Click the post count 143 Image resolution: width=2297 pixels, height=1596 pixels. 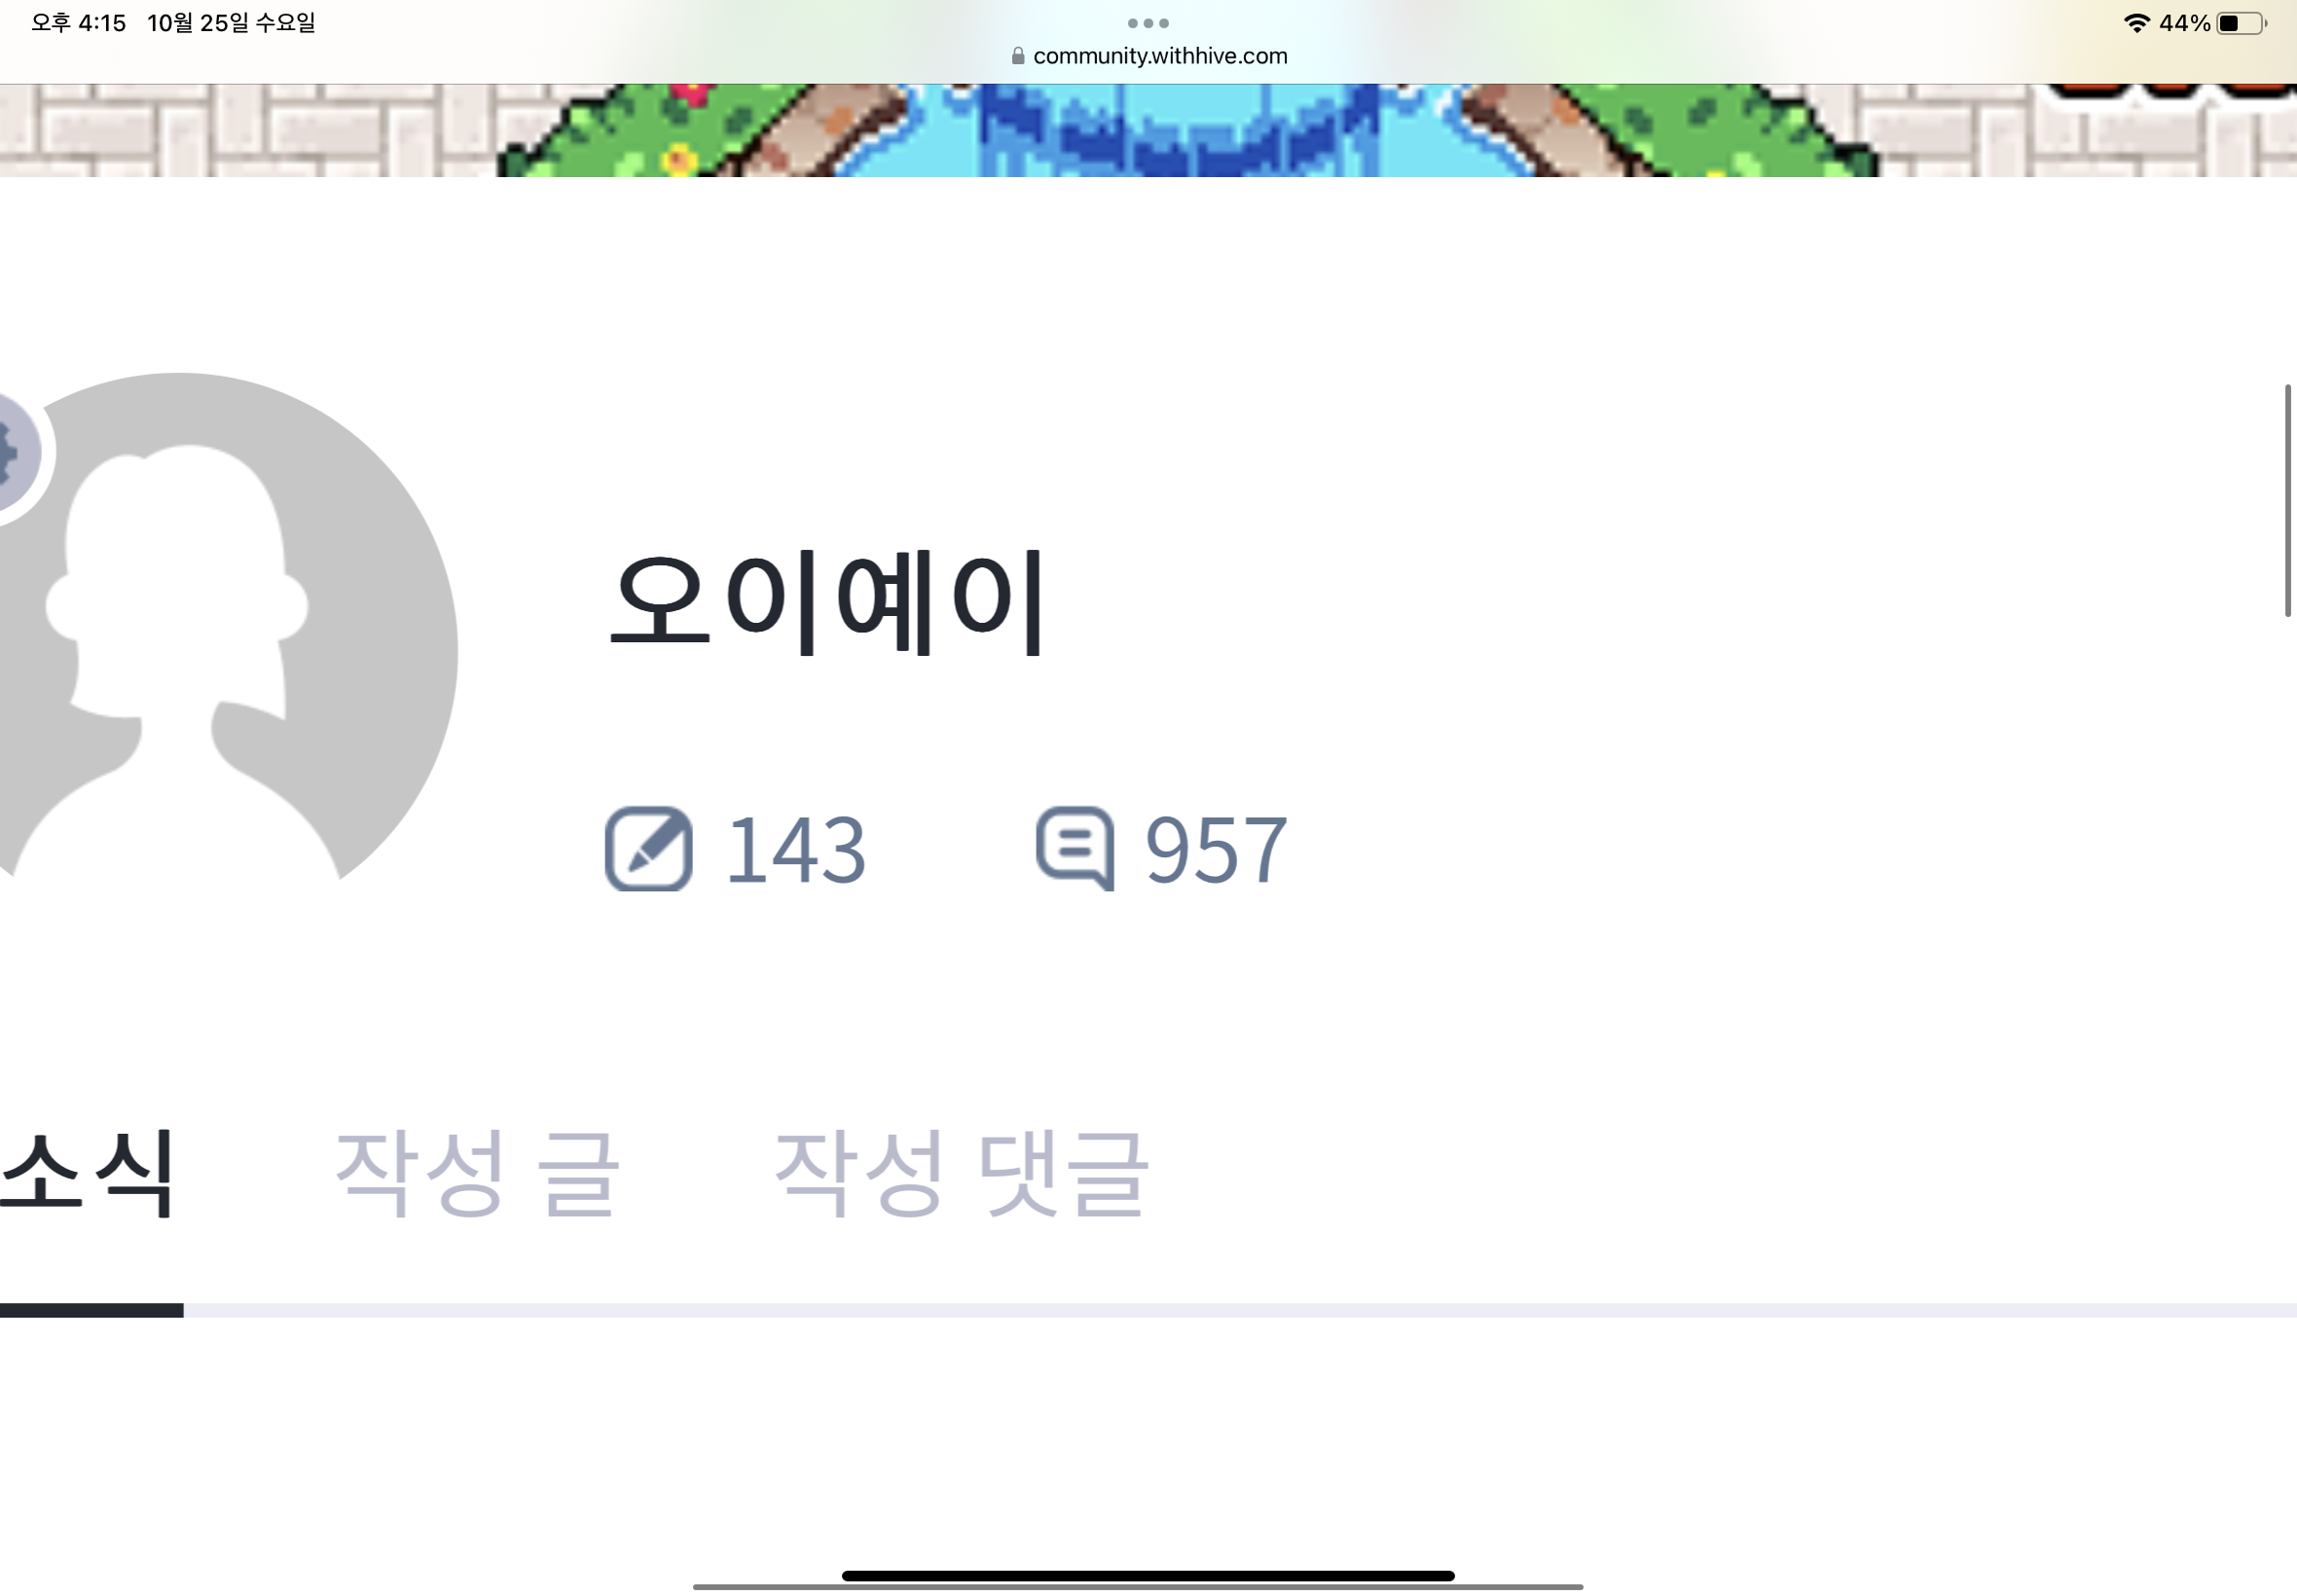tap(795, 850)
